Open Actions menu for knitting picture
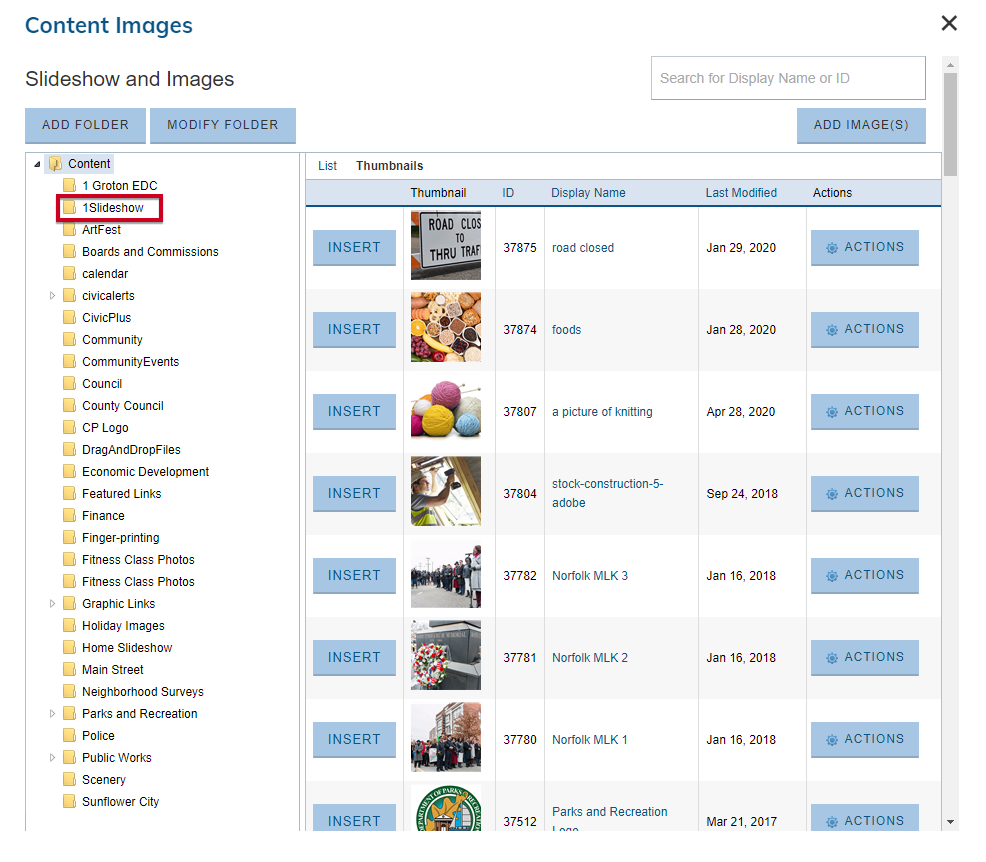 (x=865, y=412)
